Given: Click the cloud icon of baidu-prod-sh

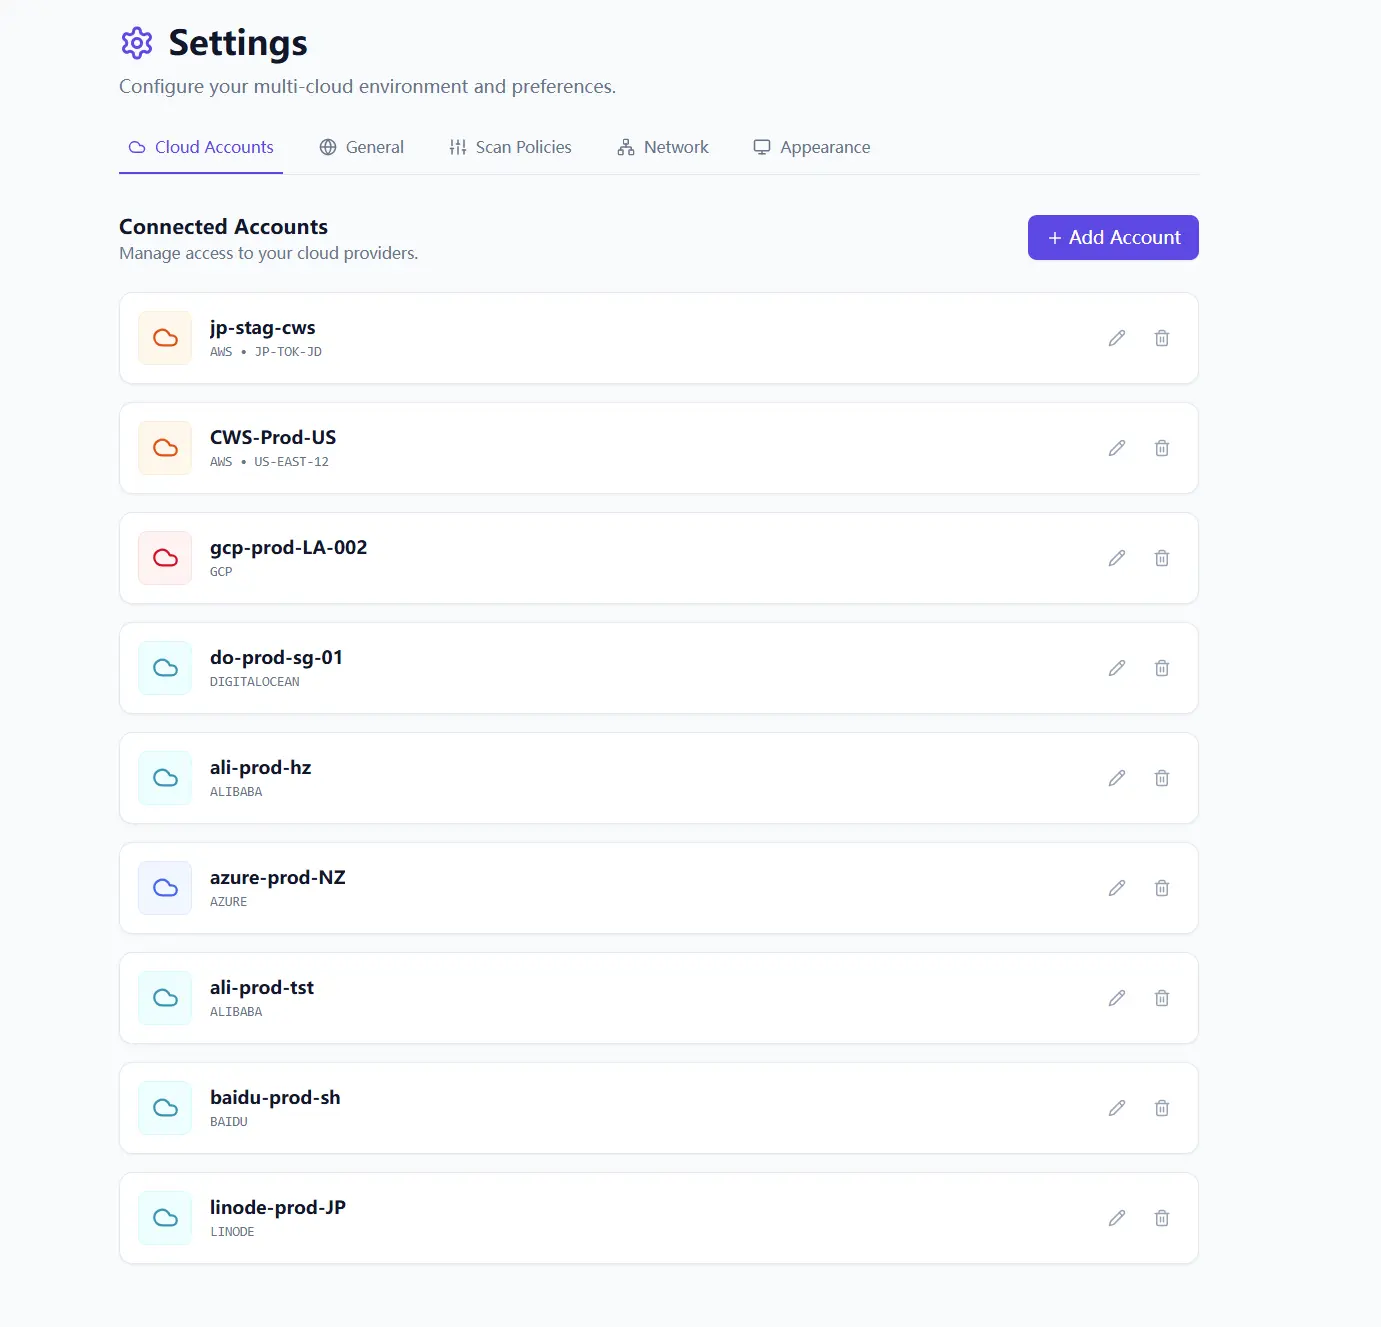Looking at the screenshot, I should click(x=165, y=1108).
